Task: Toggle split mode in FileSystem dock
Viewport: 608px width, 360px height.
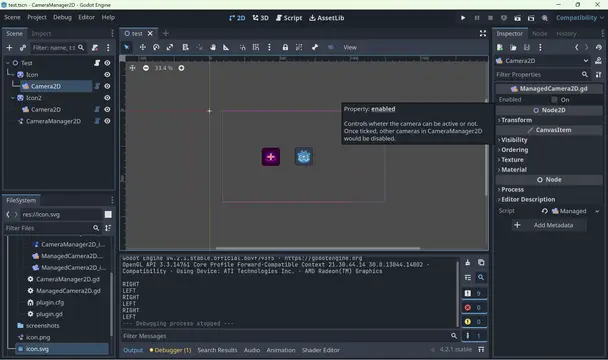Action: coord(108,215)
